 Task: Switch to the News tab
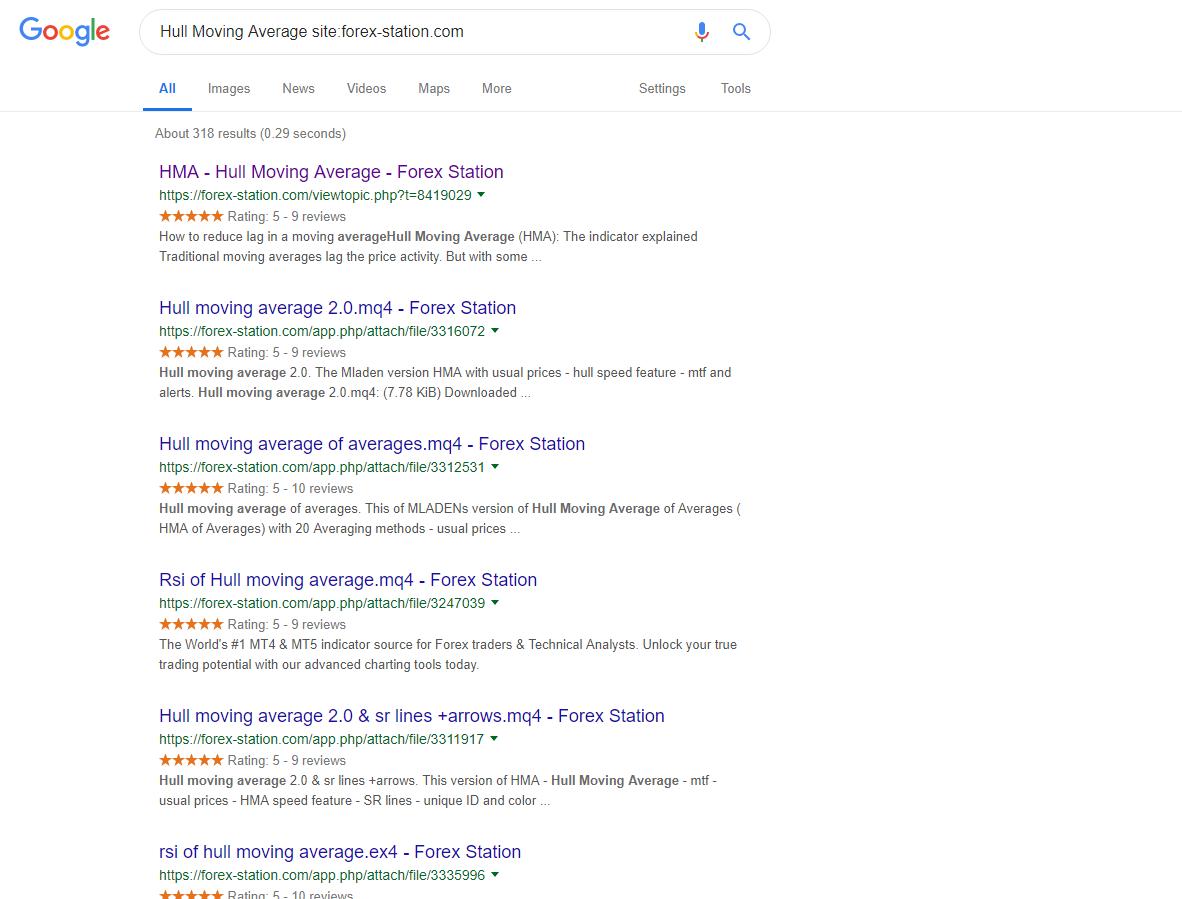pos(299,88)
